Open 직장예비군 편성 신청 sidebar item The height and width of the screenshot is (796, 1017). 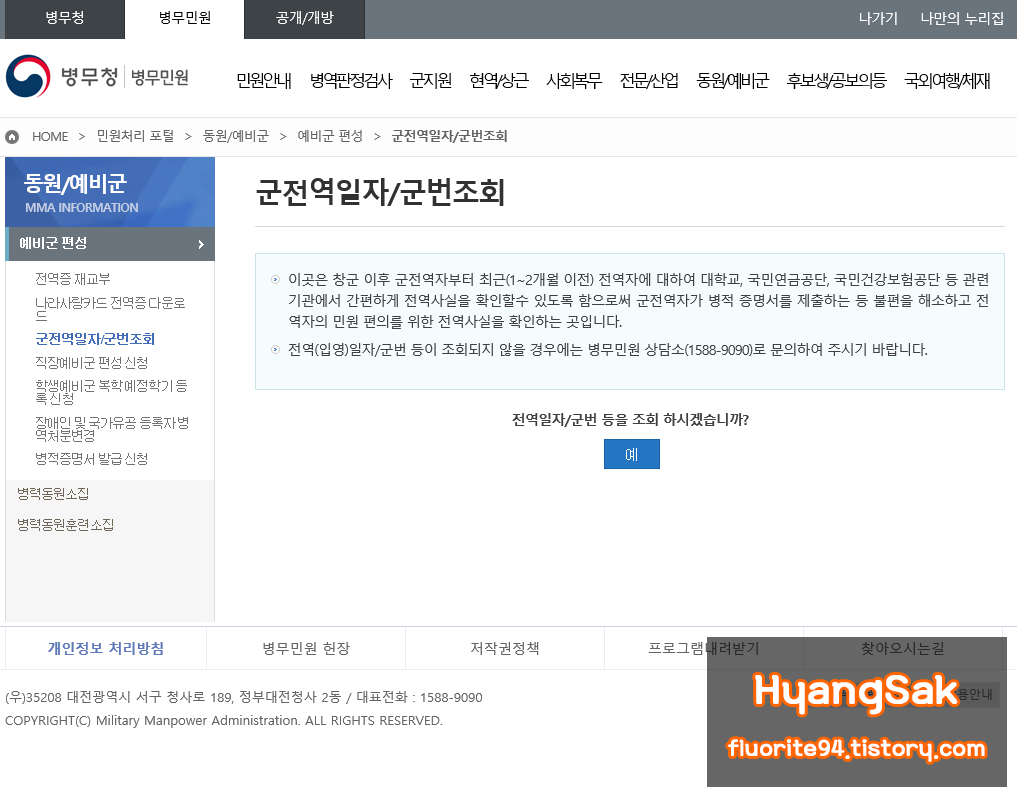91,363
